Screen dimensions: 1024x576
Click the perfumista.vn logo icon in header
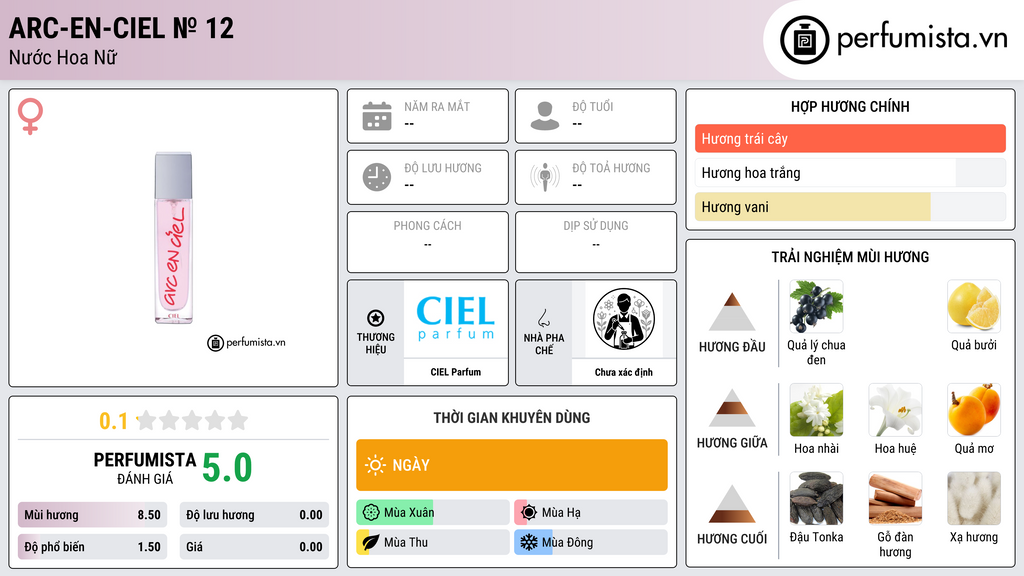804,40
